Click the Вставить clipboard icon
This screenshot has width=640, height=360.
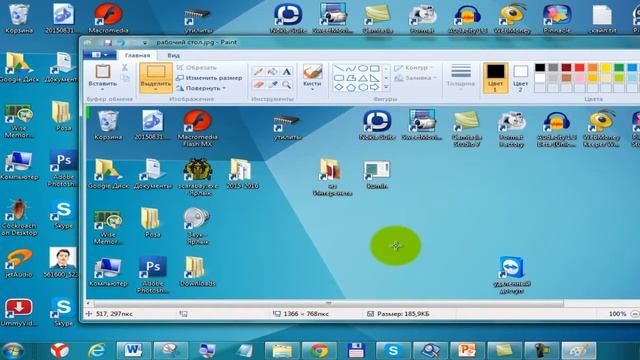tap(102, 72)
